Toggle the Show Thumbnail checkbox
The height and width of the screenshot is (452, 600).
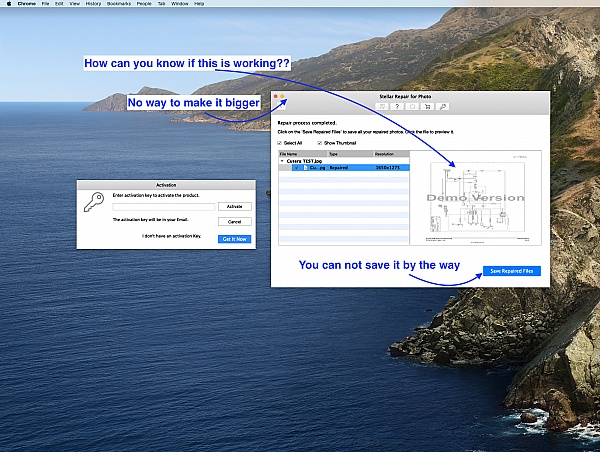coord(320,143)
